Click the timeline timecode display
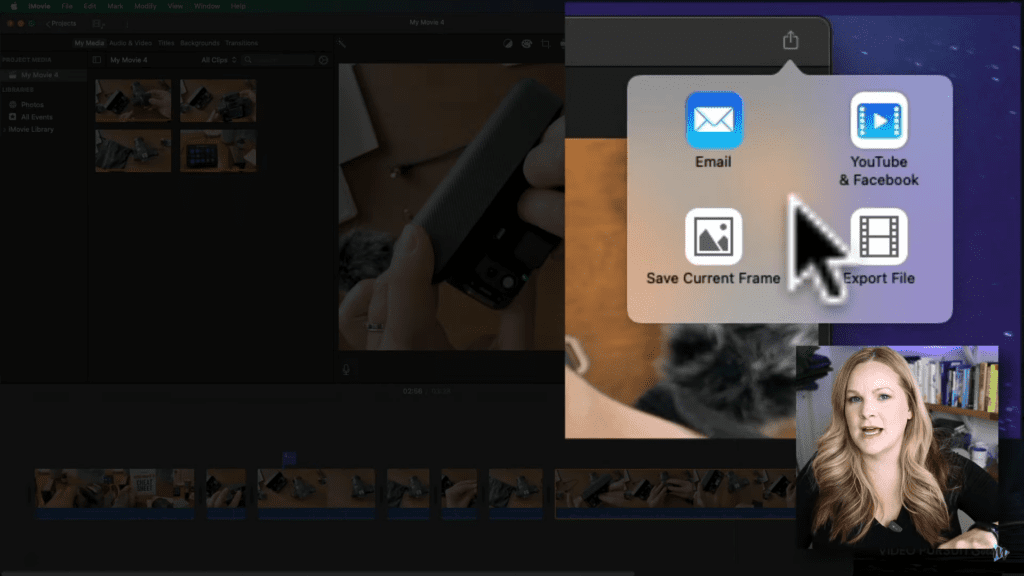This screenshot has height=576, width=1024. (x=426, y=391)
